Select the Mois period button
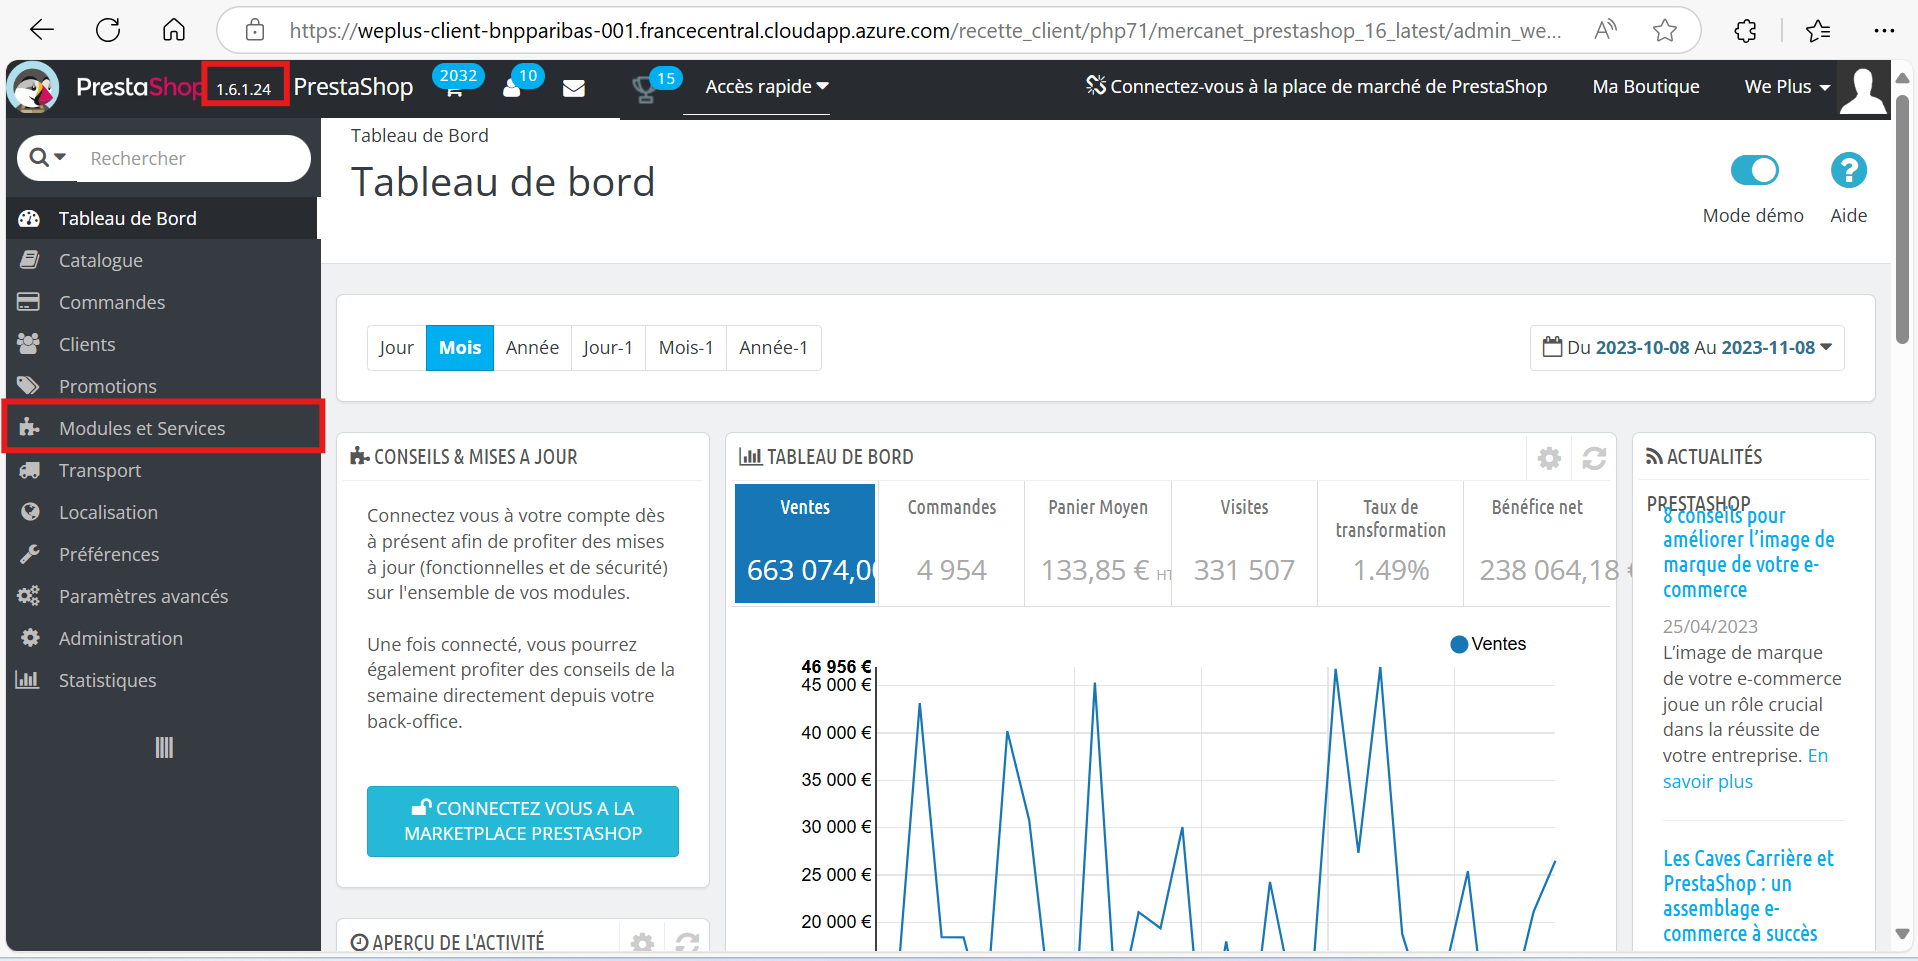The height and width of the screenshot is (961, 1918). pos(460,348)
